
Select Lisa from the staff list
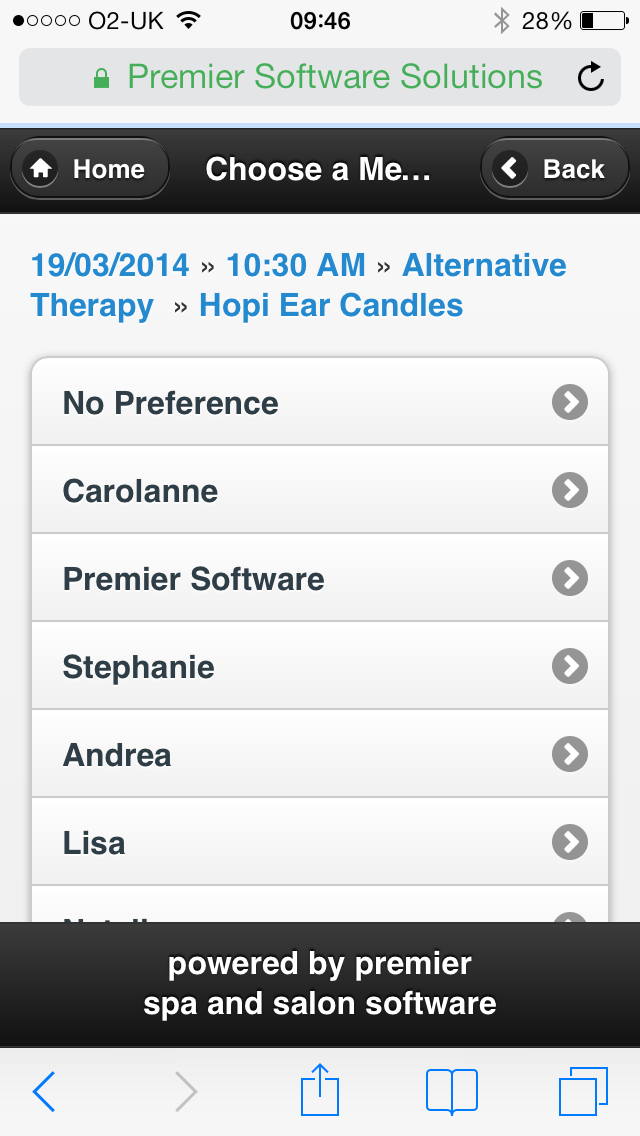[x=94, y=843]
